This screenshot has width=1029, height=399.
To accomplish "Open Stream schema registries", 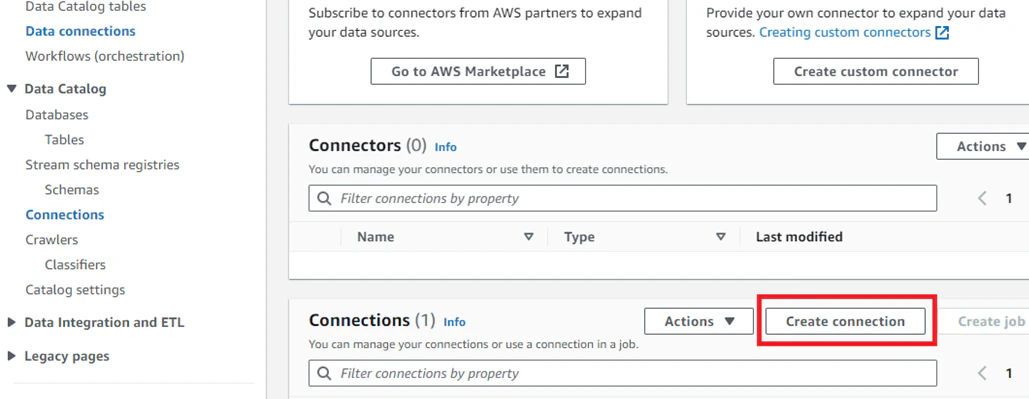I will pyautogui.click(x=102, y=165).
